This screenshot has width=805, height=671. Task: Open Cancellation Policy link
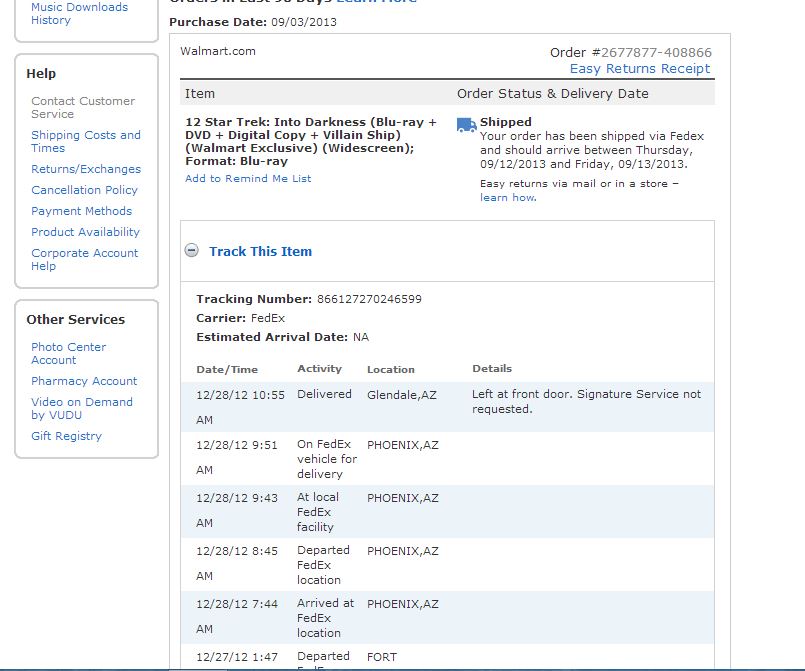coord(84,190)
